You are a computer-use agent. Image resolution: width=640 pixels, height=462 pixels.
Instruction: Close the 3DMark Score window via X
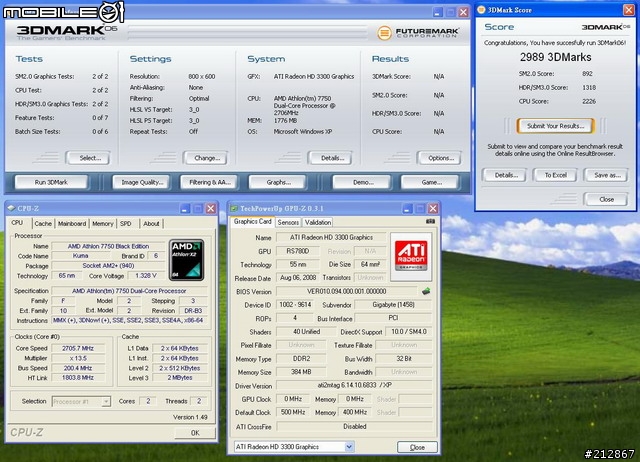tap(629, 10)
